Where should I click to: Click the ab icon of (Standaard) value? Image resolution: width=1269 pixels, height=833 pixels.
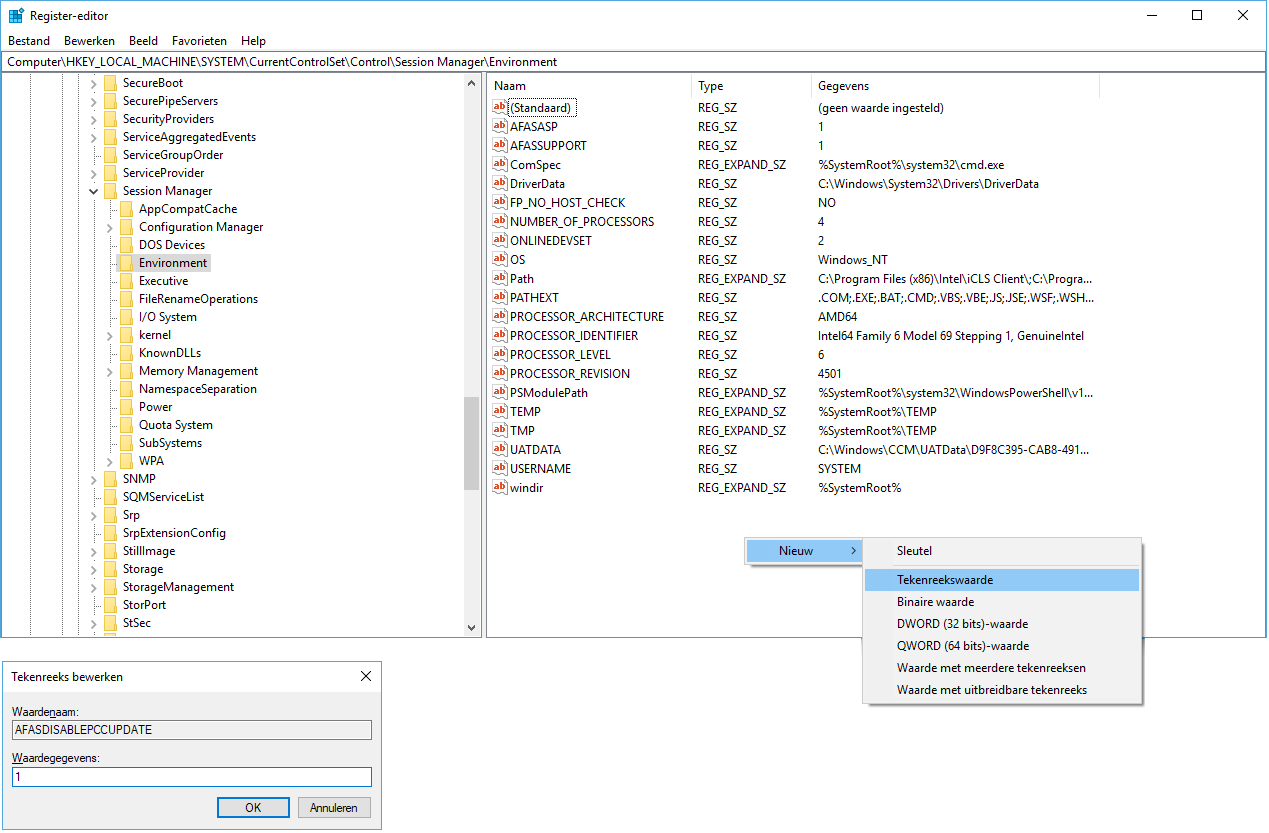(x=501, y=107)
